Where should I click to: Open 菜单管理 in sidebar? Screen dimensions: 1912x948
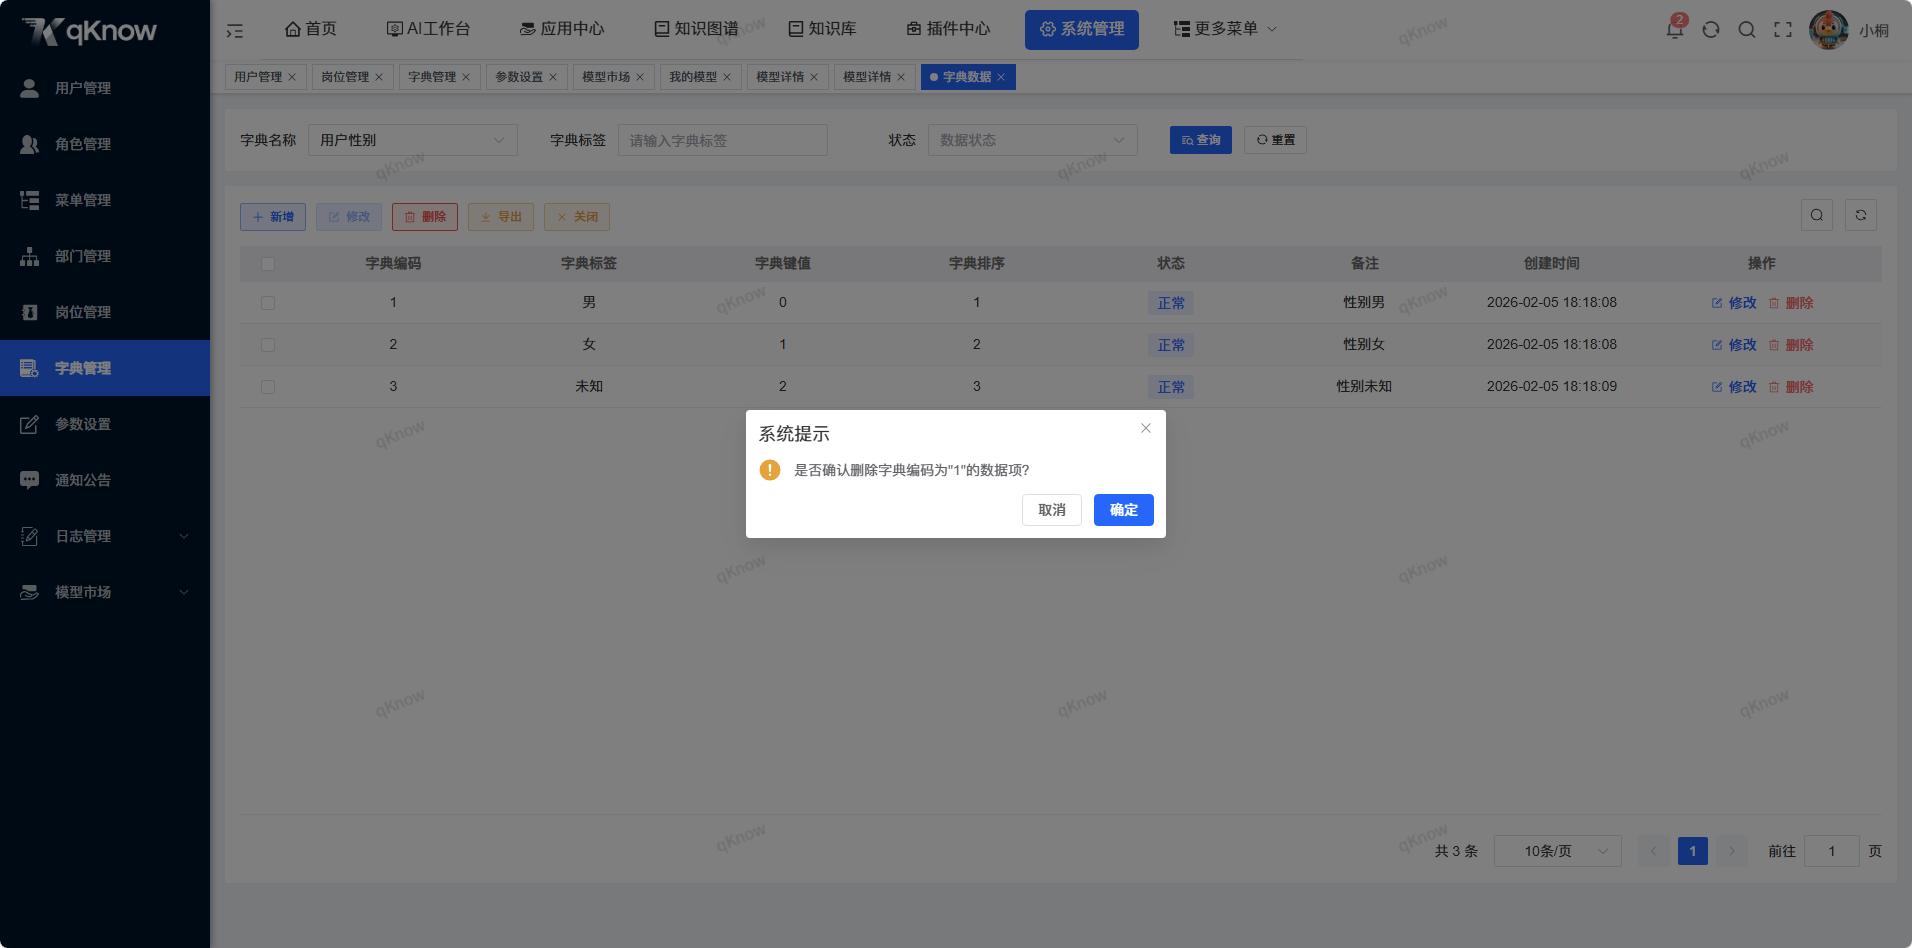(105, 200)
